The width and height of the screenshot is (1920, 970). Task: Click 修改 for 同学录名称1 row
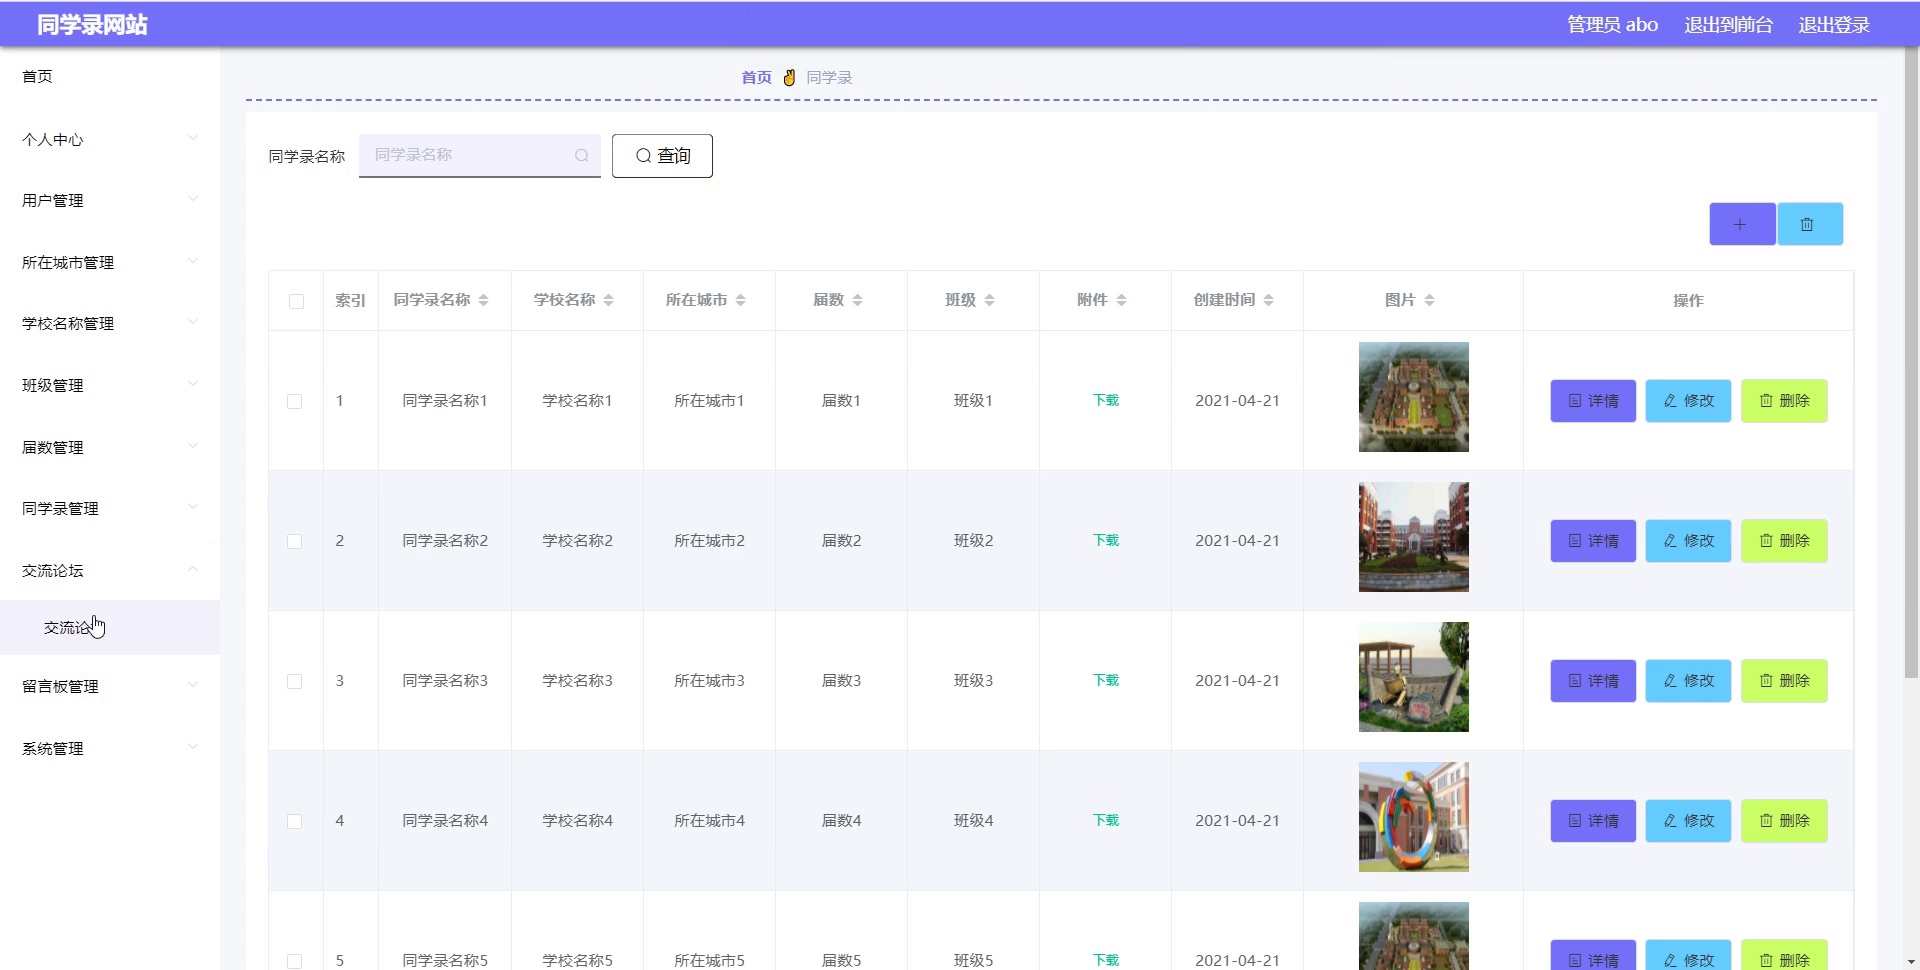[x=1688, y=401]
